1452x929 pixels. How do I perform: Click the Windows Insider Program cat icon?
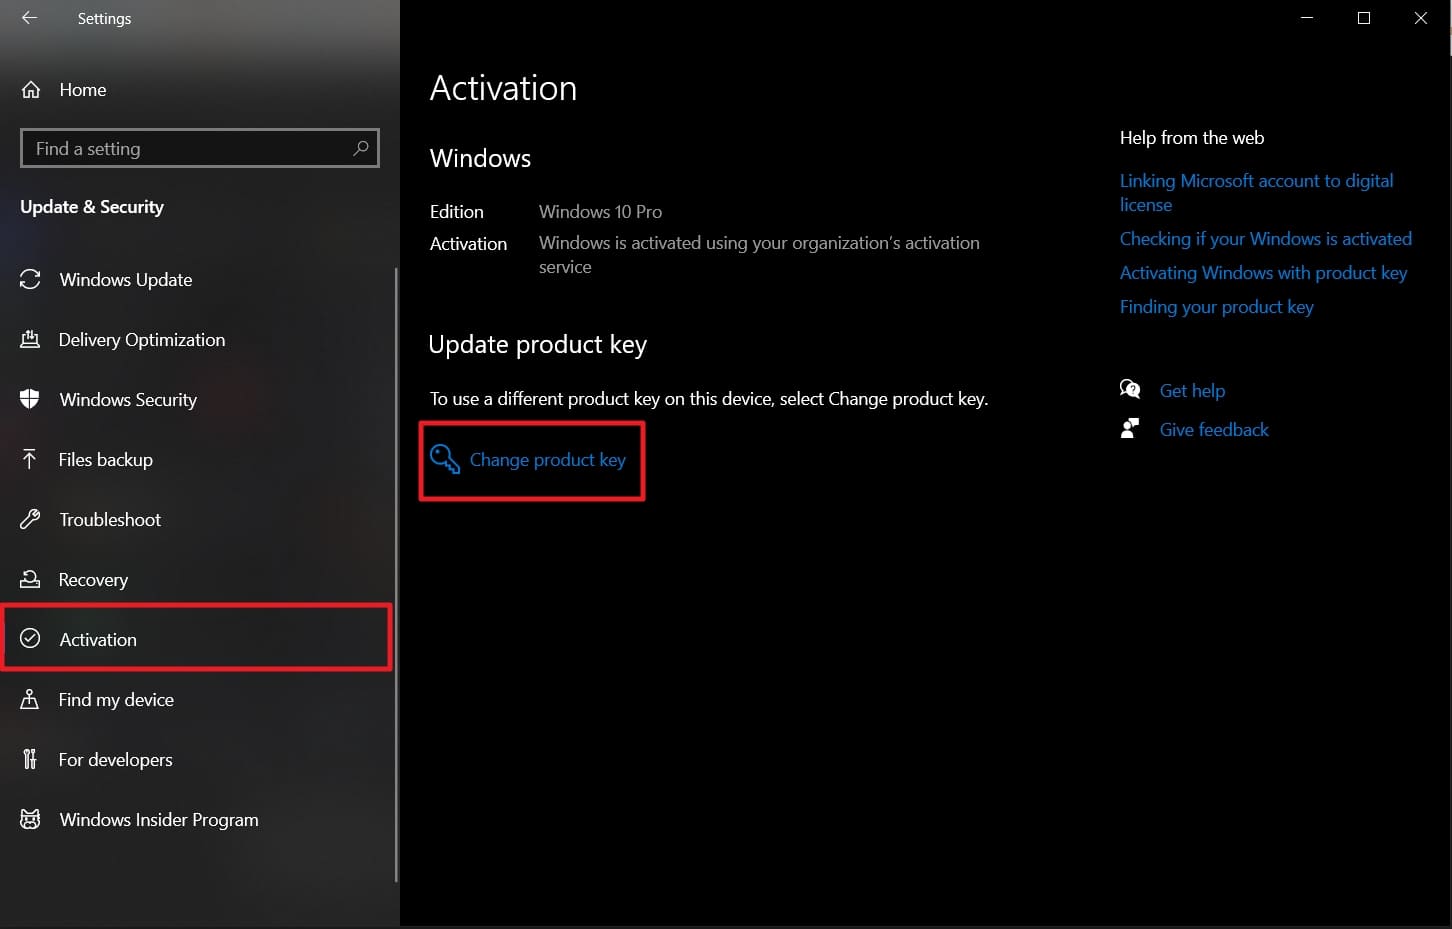(x=30, y=819)
